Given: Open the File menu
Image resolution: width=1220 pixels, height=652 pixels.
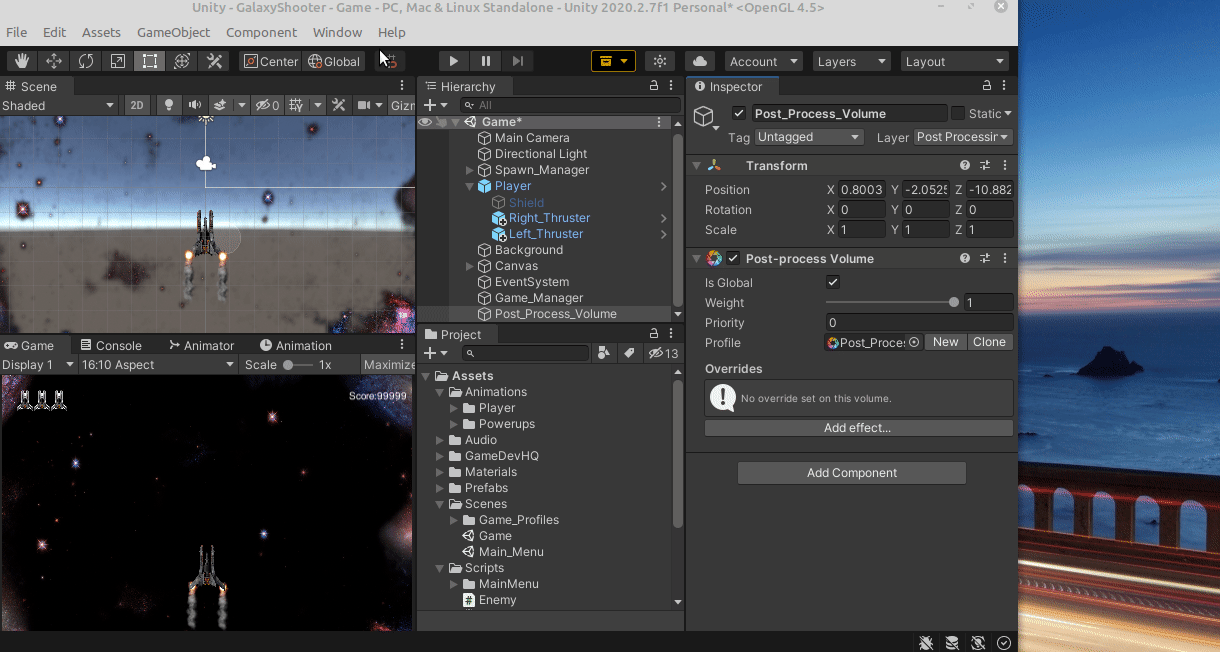Looking at the screenshot, I should [x=17, y=32].
